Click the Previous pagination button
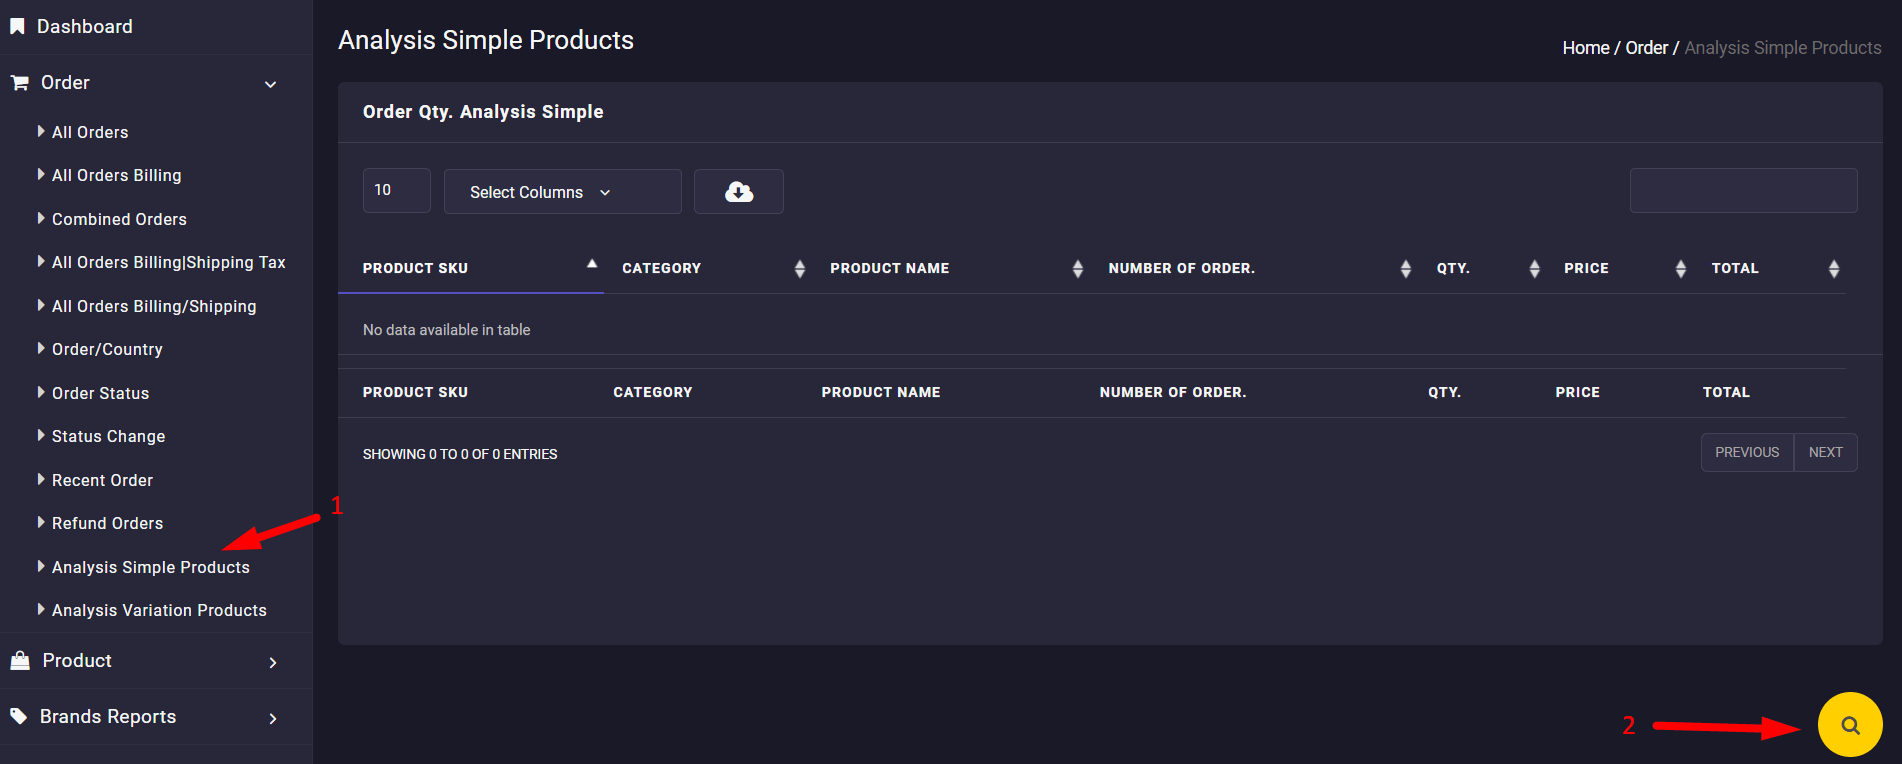The image size is (1902, 764). 1746,452
